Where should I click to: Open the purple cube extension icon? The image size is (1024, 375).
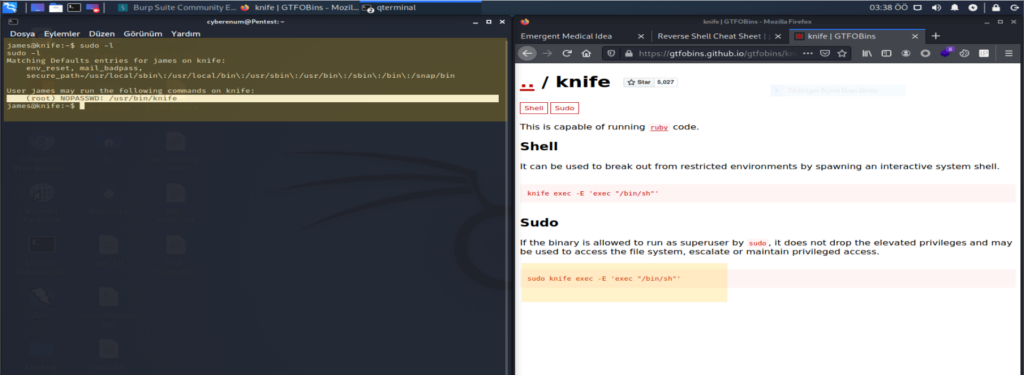point(945,52)
